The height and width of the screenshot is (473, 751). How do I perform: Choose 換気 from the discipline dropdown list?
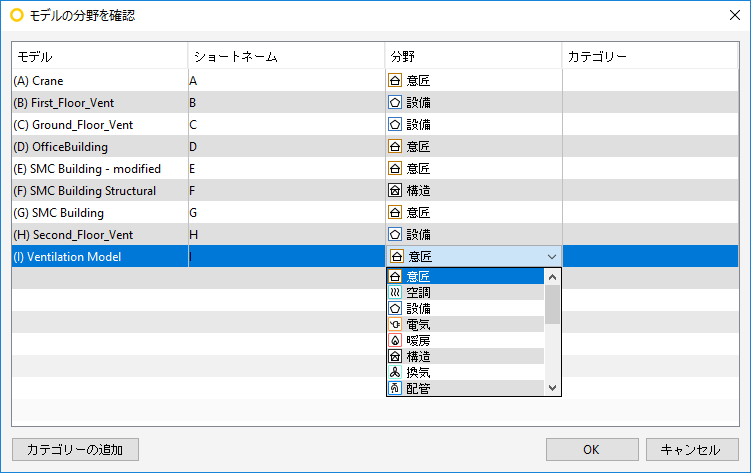pyautogui.click(x=465, y=372)
